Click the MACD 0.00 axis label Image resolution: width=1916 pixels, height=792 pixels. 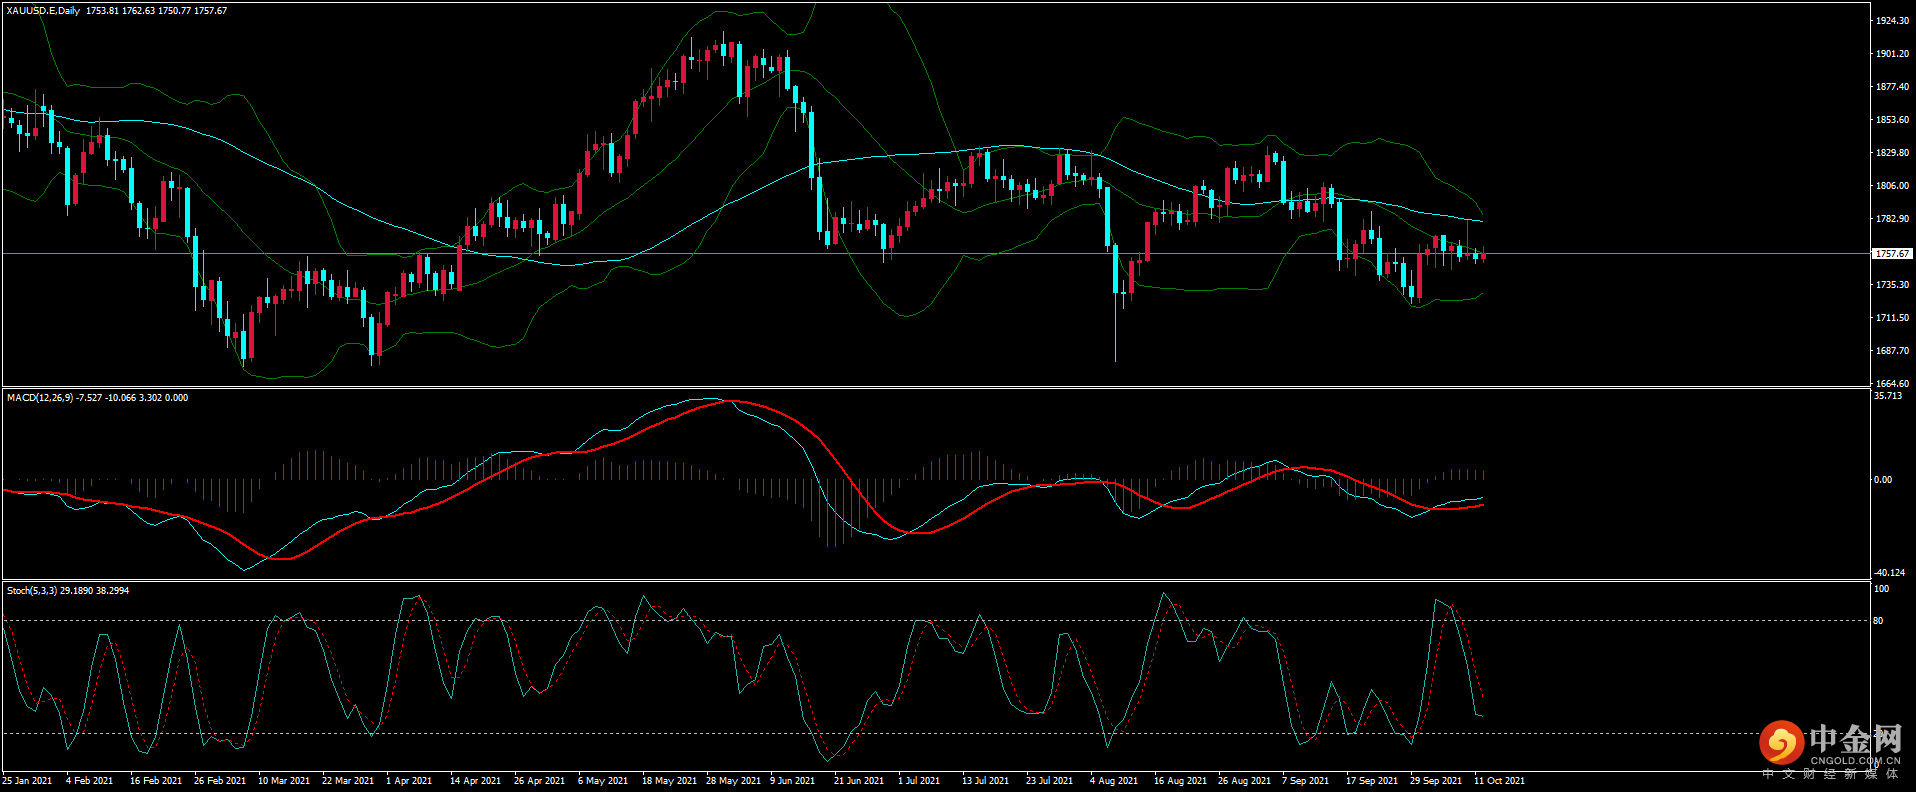pyautogui.click(x=1882, y=480)
